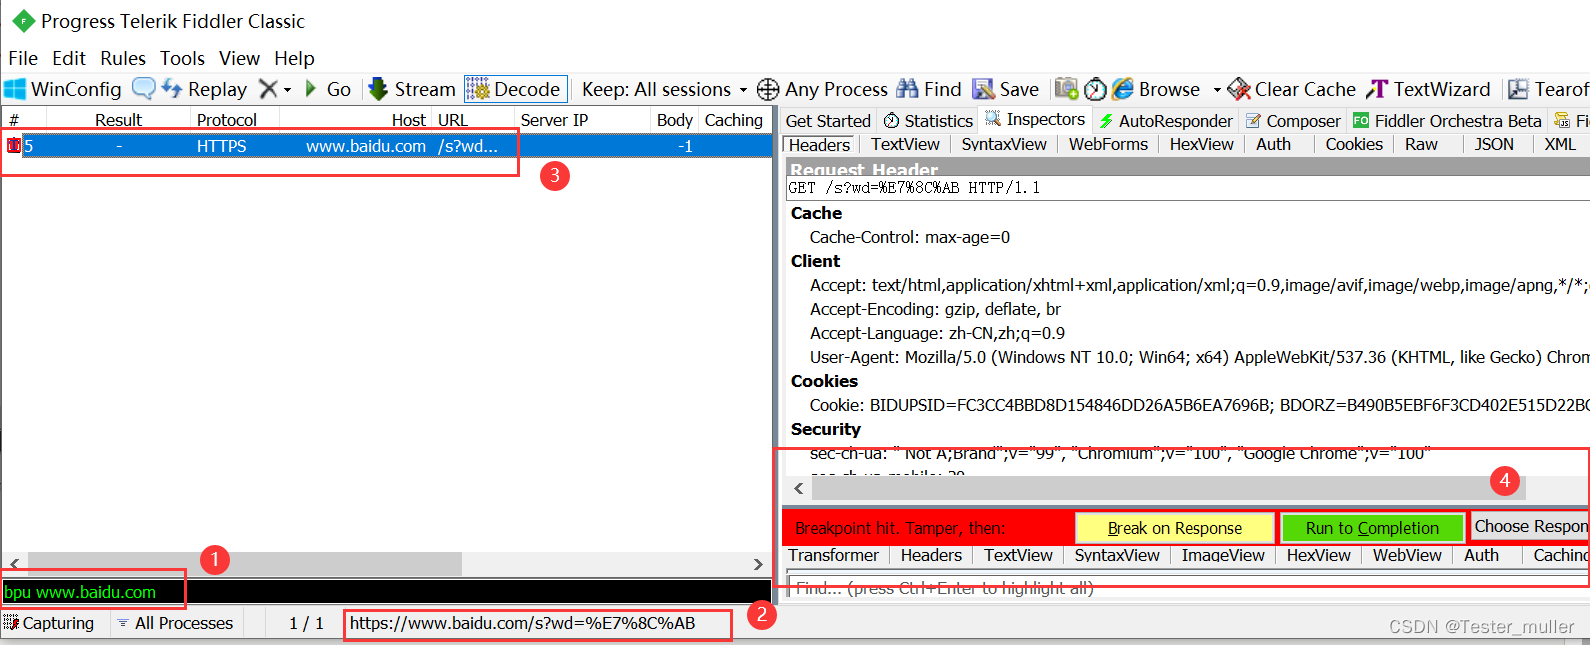Switch to the Get Started tab
Image resolution: width=1590 pixels, height=645 pixels.
[828, 121]
